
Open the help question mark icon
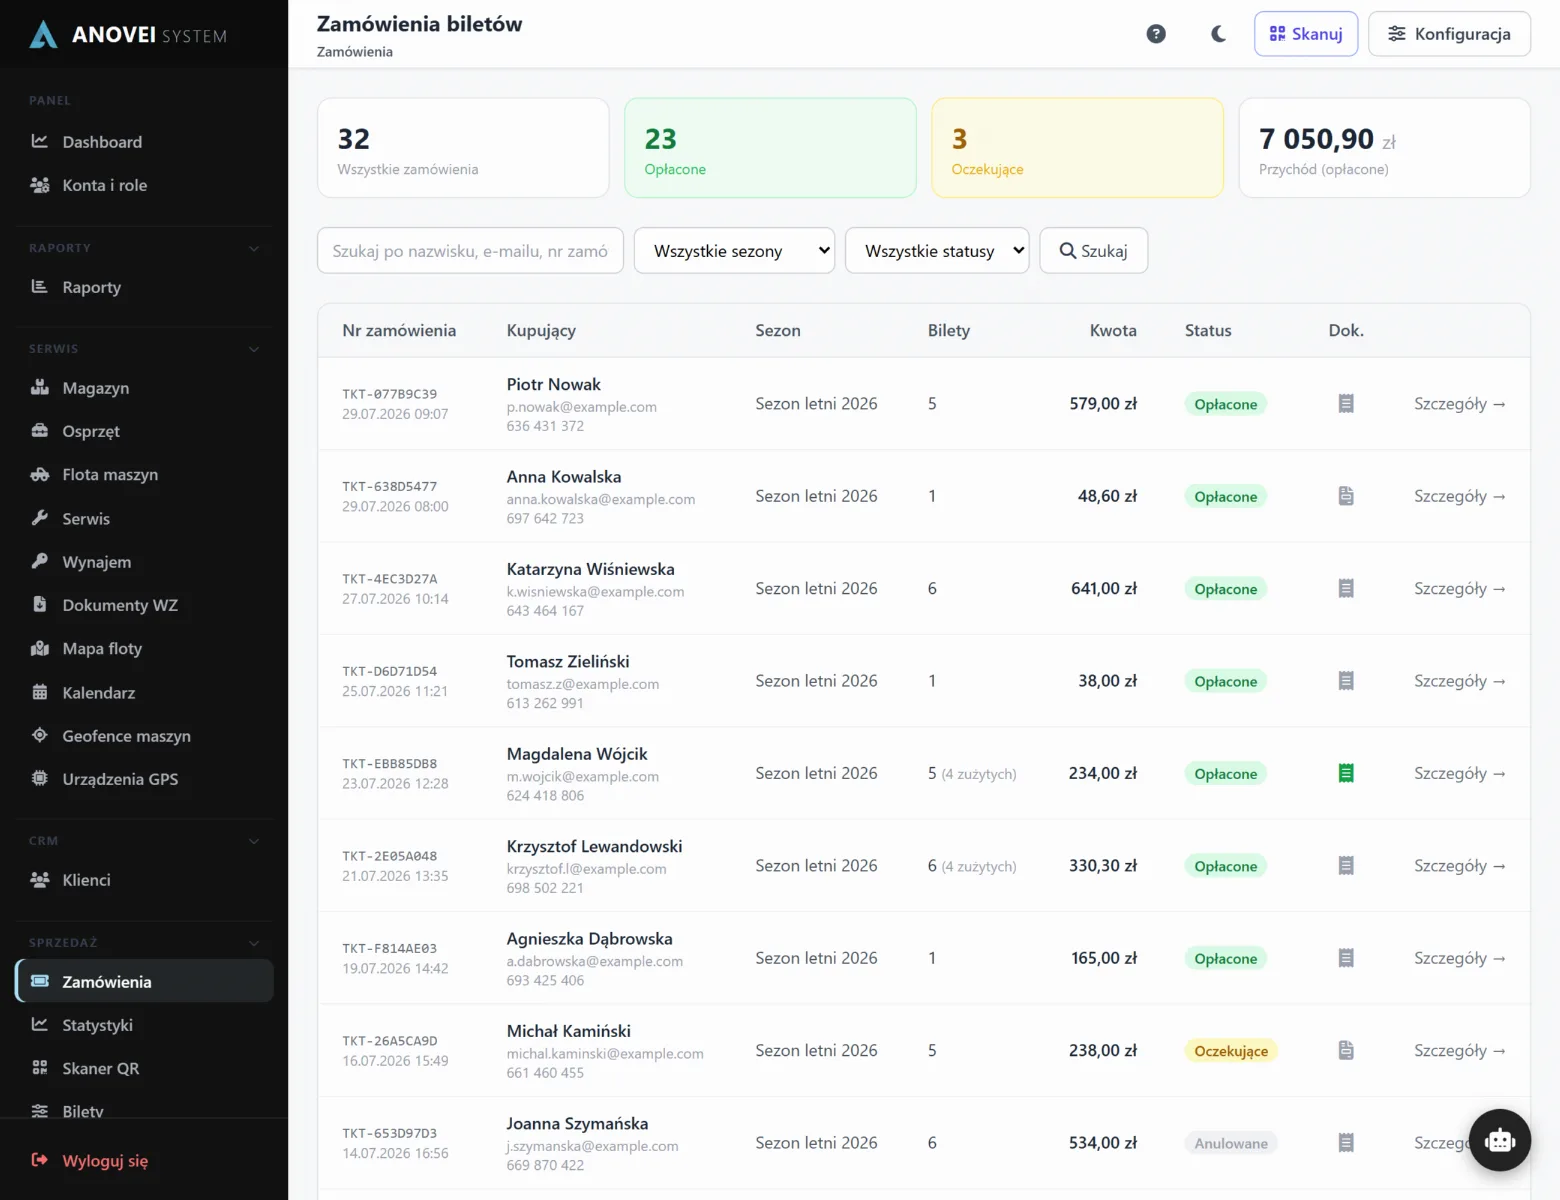click(1156, 34)
